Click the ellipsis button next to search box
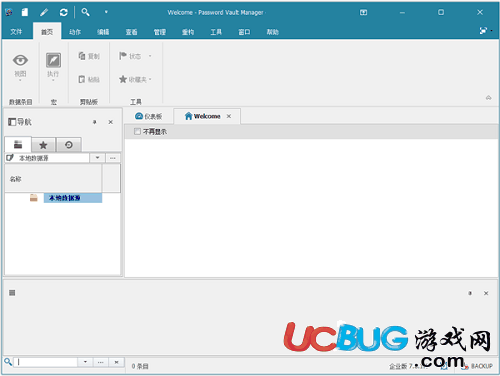 click(101, 362)
